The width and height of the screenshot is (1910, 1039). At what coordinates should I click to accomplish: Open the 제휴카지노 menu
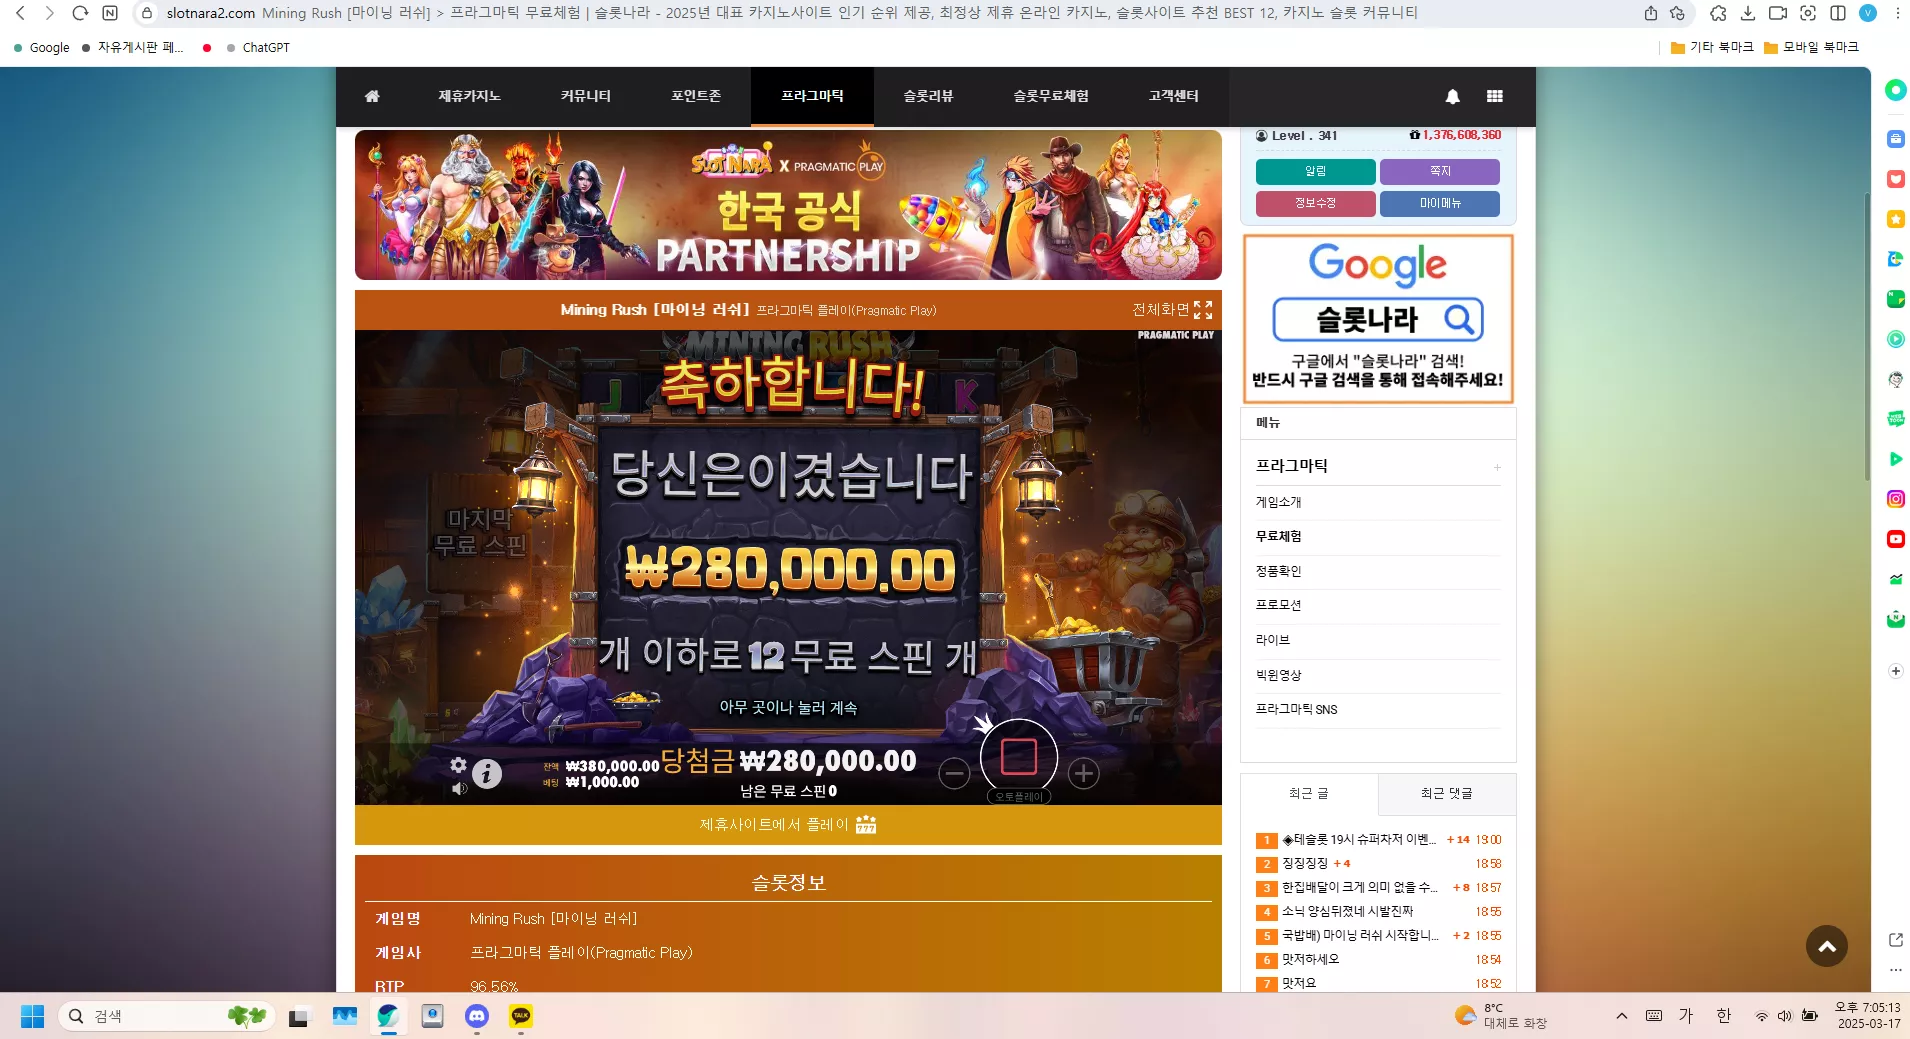[469, 96]
